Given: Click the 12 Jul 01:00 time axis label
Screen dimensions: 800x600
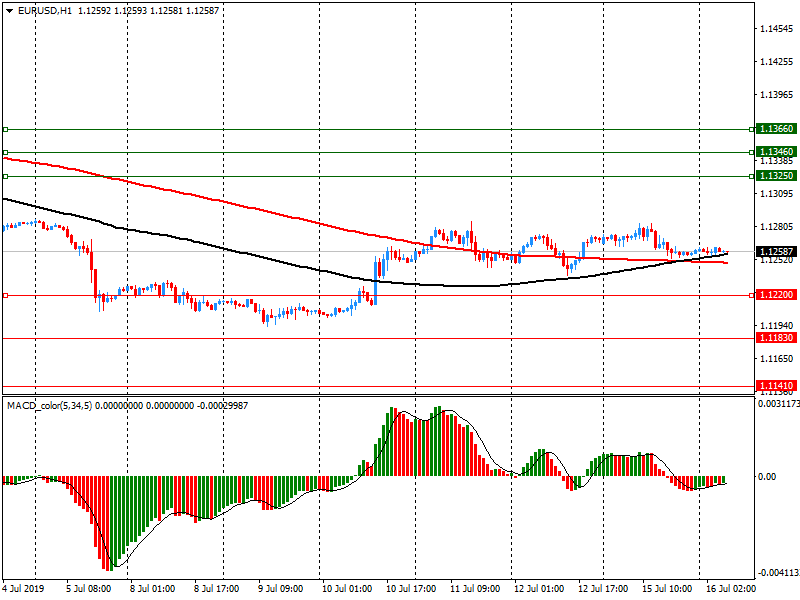Looking at the screenshot, I should [539, 588].
